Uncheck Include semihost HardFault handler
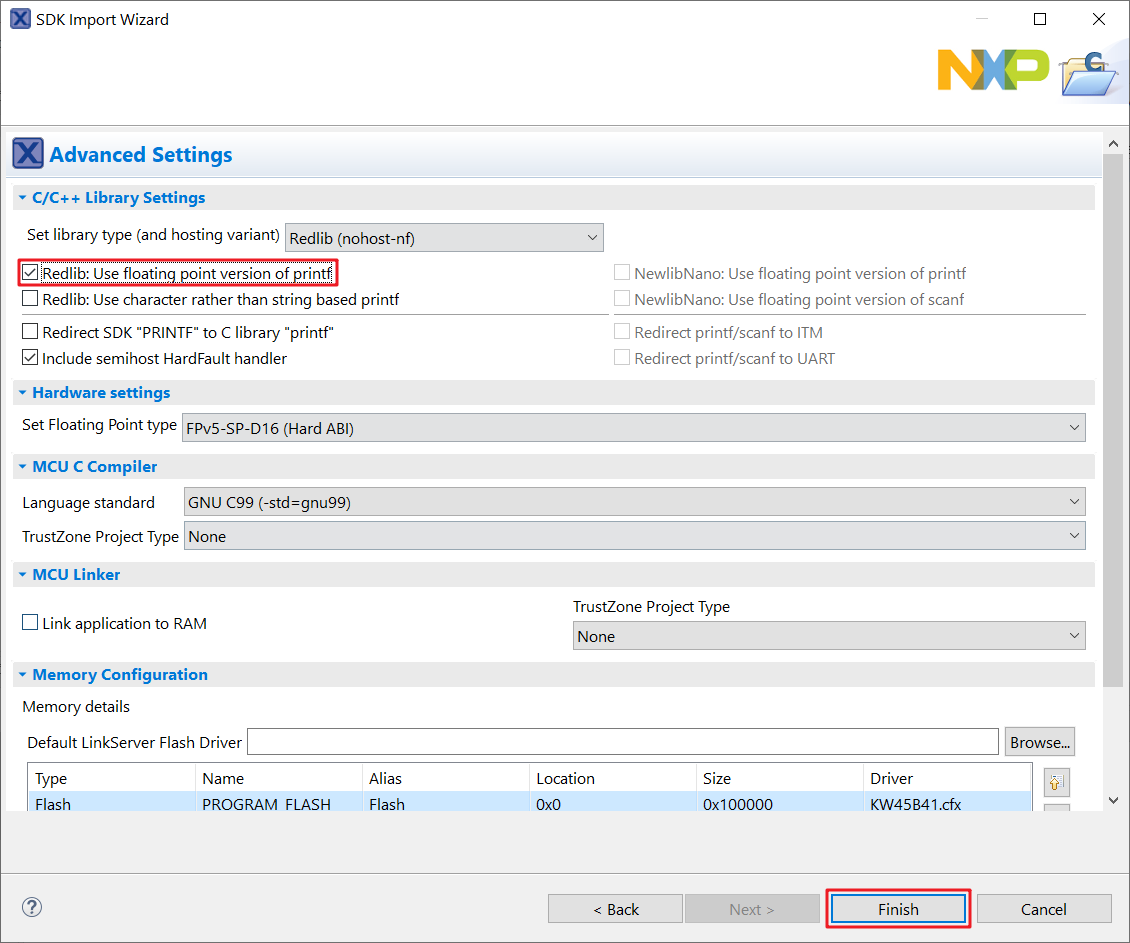 (x=31, y=358)
